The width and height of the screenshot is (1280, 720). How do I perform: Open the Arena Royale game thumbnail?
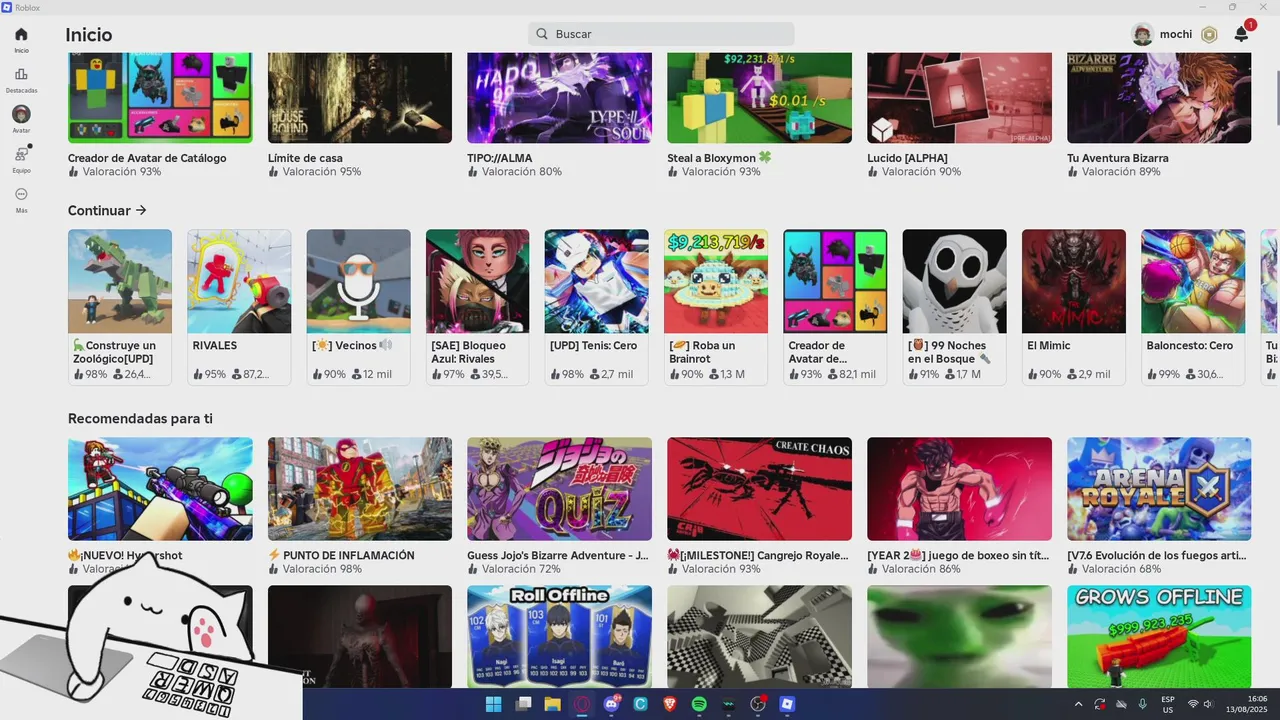click(1159, 489)
